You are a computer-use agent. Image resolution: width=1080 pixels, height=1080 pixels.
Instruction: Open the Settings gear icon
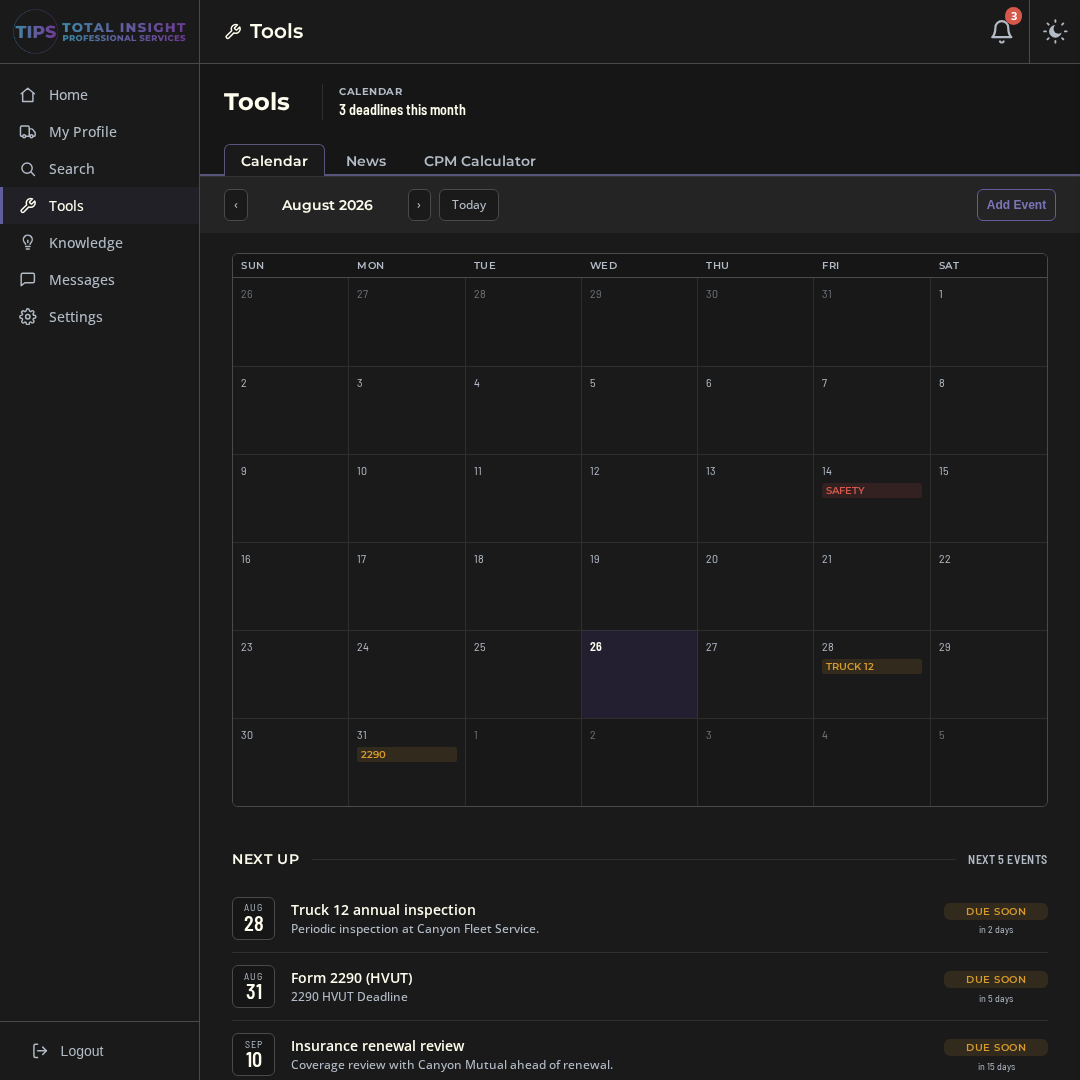pos(28,317)
